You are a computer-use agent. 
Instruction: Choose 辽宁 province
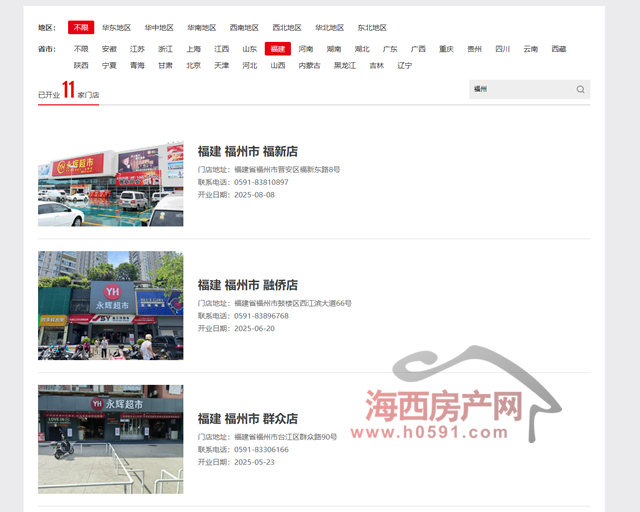tap(404, 65)
